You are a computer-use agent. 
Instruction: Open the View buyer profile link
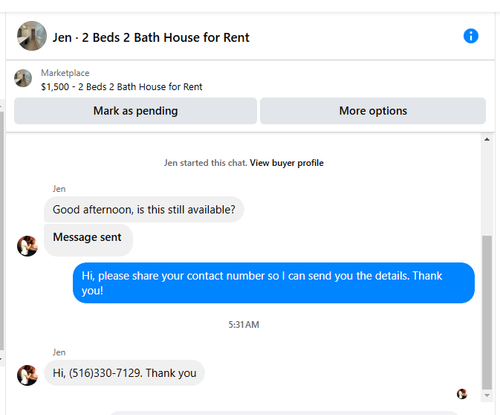(287, 163)
